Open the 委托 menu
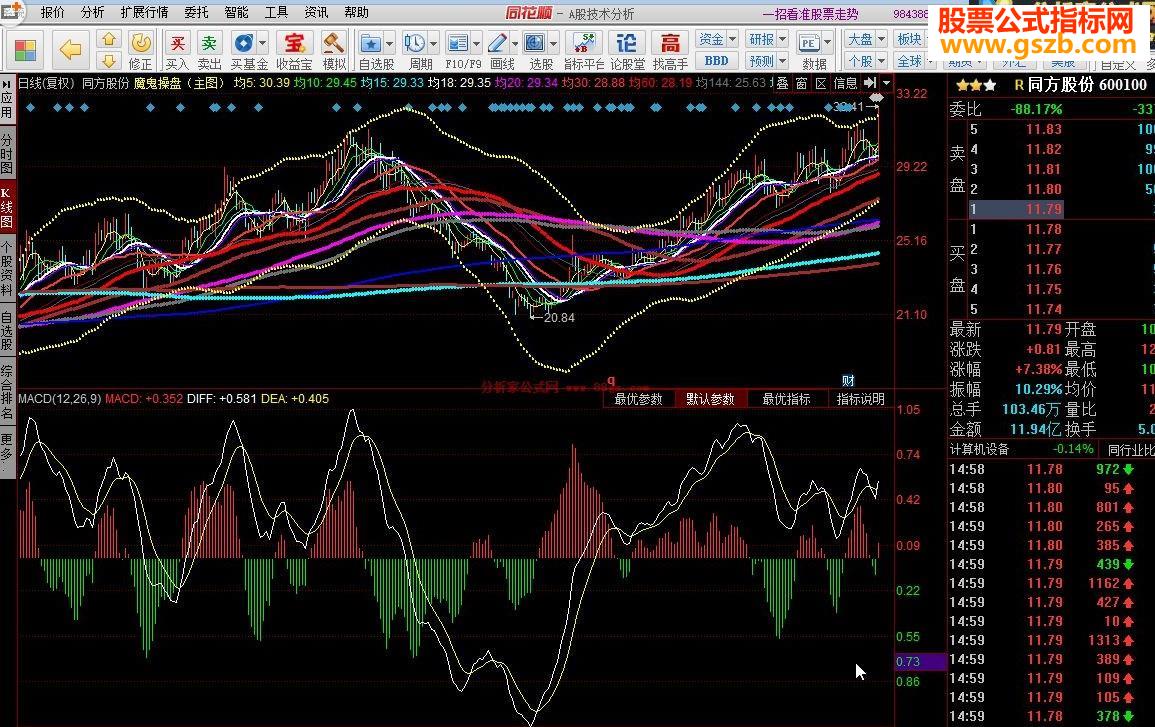 pos(197,13)
